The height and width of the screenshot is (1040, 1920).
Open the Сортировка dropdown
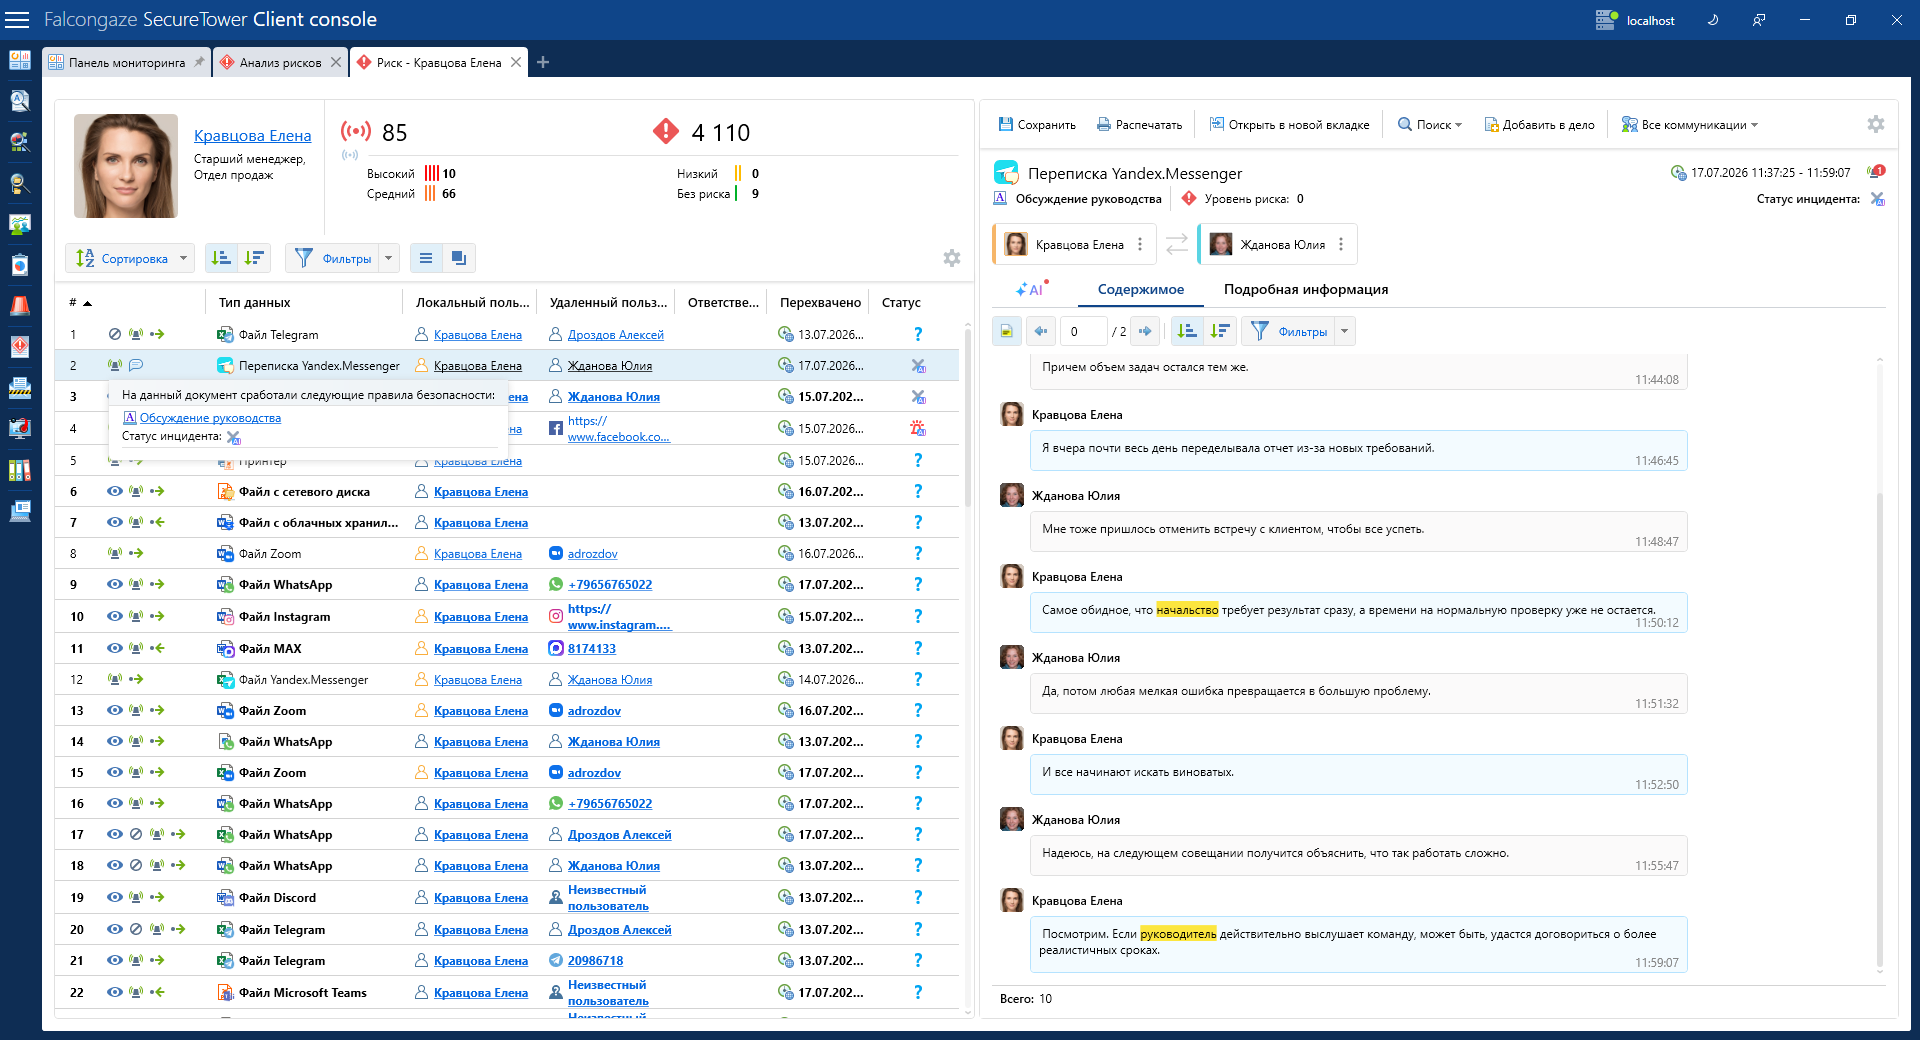pyautogui.click(x=131, y=258)
